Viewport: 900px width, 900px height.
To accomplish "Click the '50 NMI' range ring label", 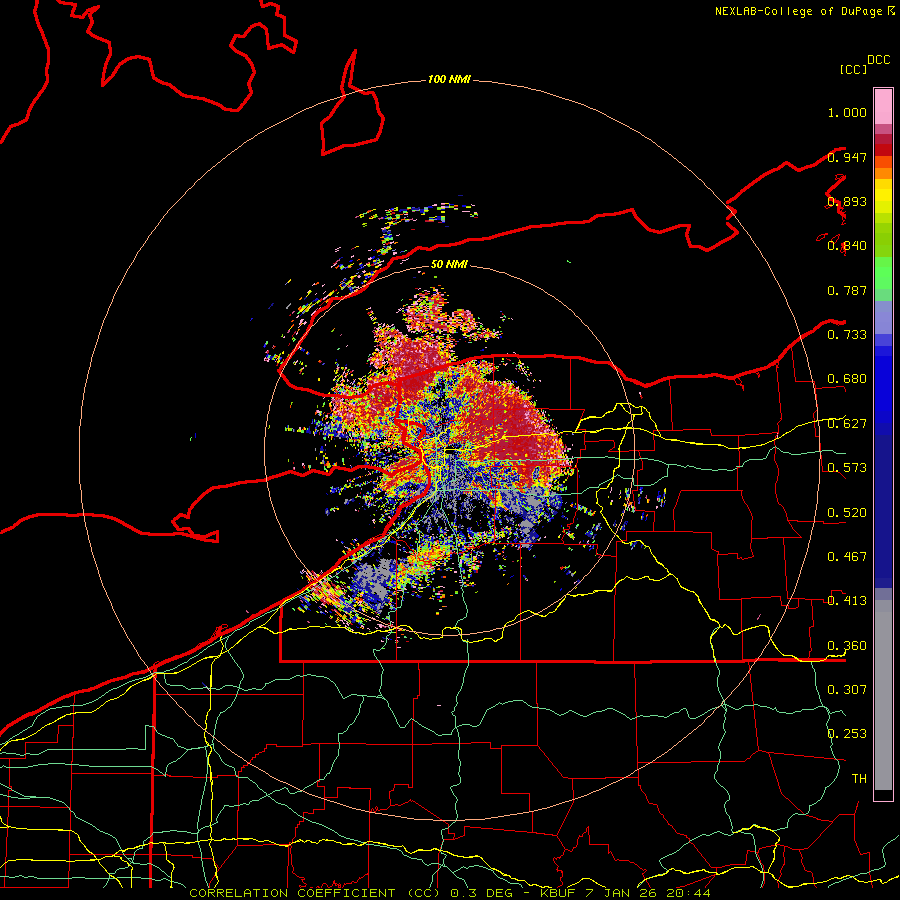I will point(449,265).
